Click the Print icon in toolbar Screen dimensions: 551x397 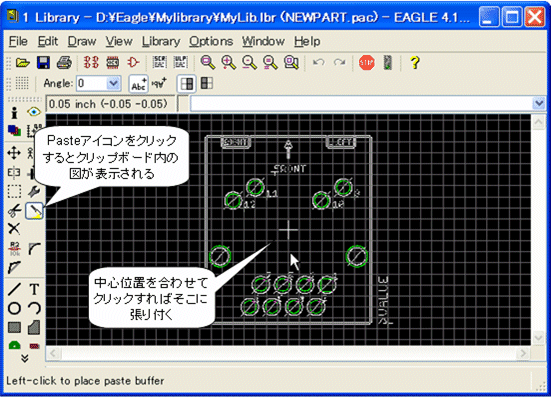point(64,63)
